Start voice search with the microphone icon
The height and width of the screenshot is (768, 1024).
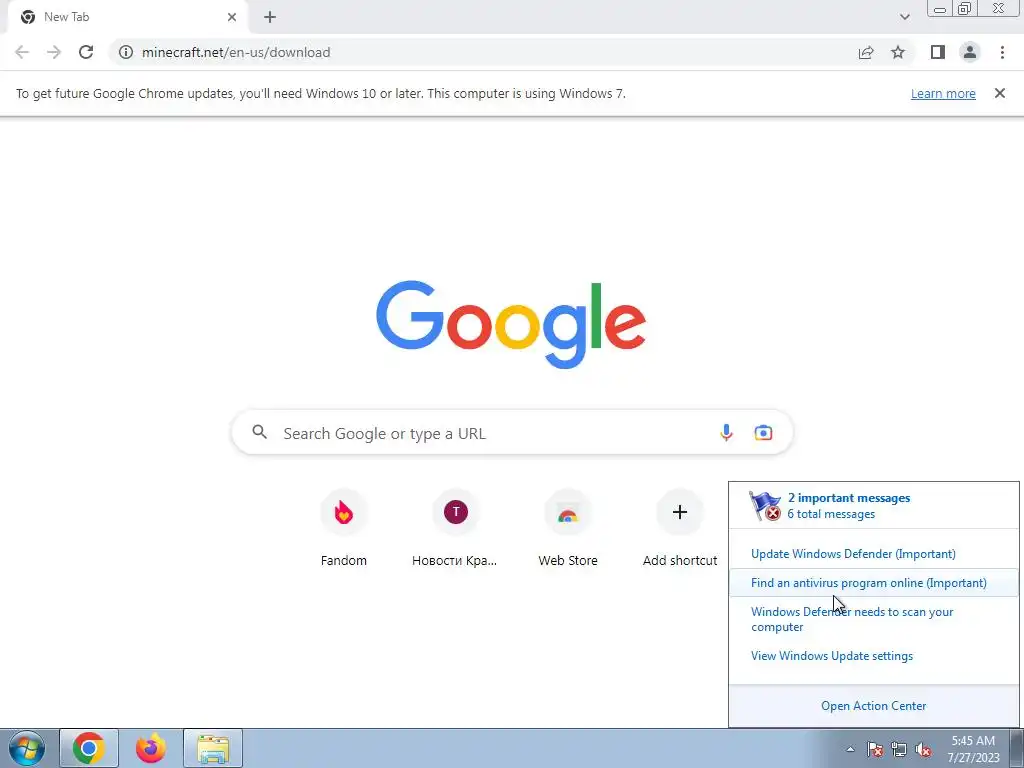tap(726, 432)
